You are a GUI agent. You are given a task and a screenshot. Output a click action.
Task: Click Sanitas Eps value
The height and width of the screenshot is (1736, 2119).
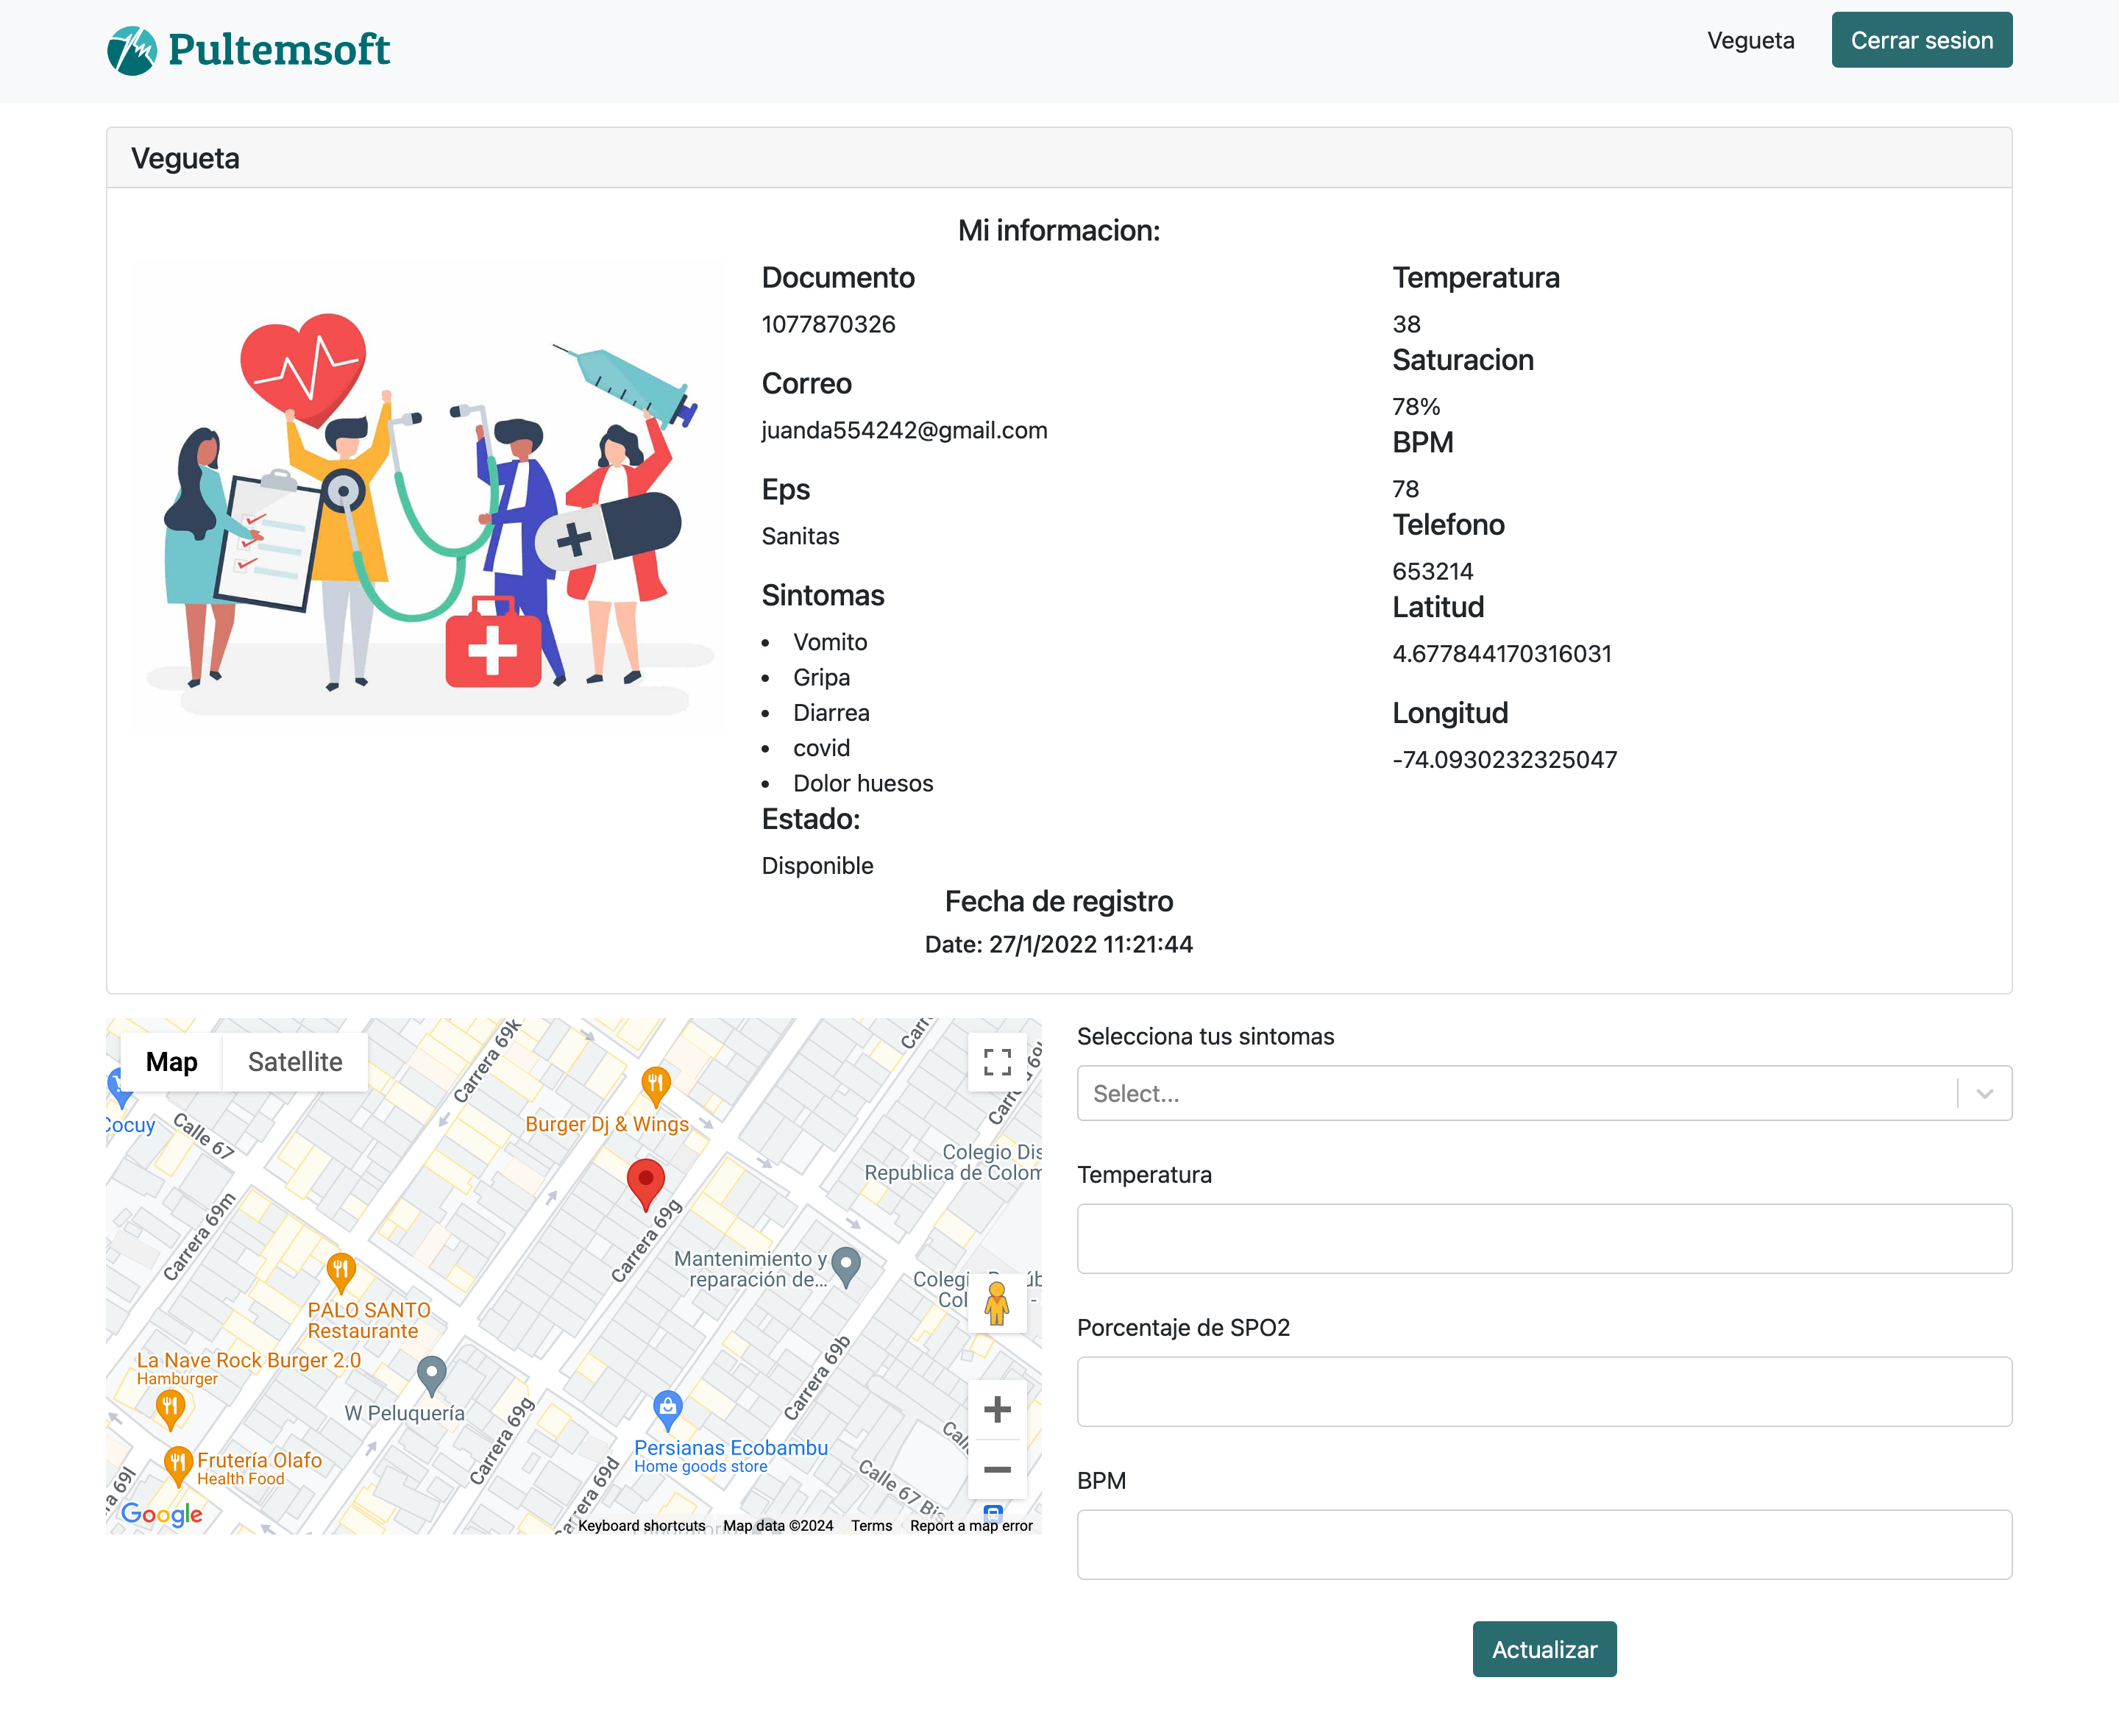pyautogui.click(x=800, y=536)
